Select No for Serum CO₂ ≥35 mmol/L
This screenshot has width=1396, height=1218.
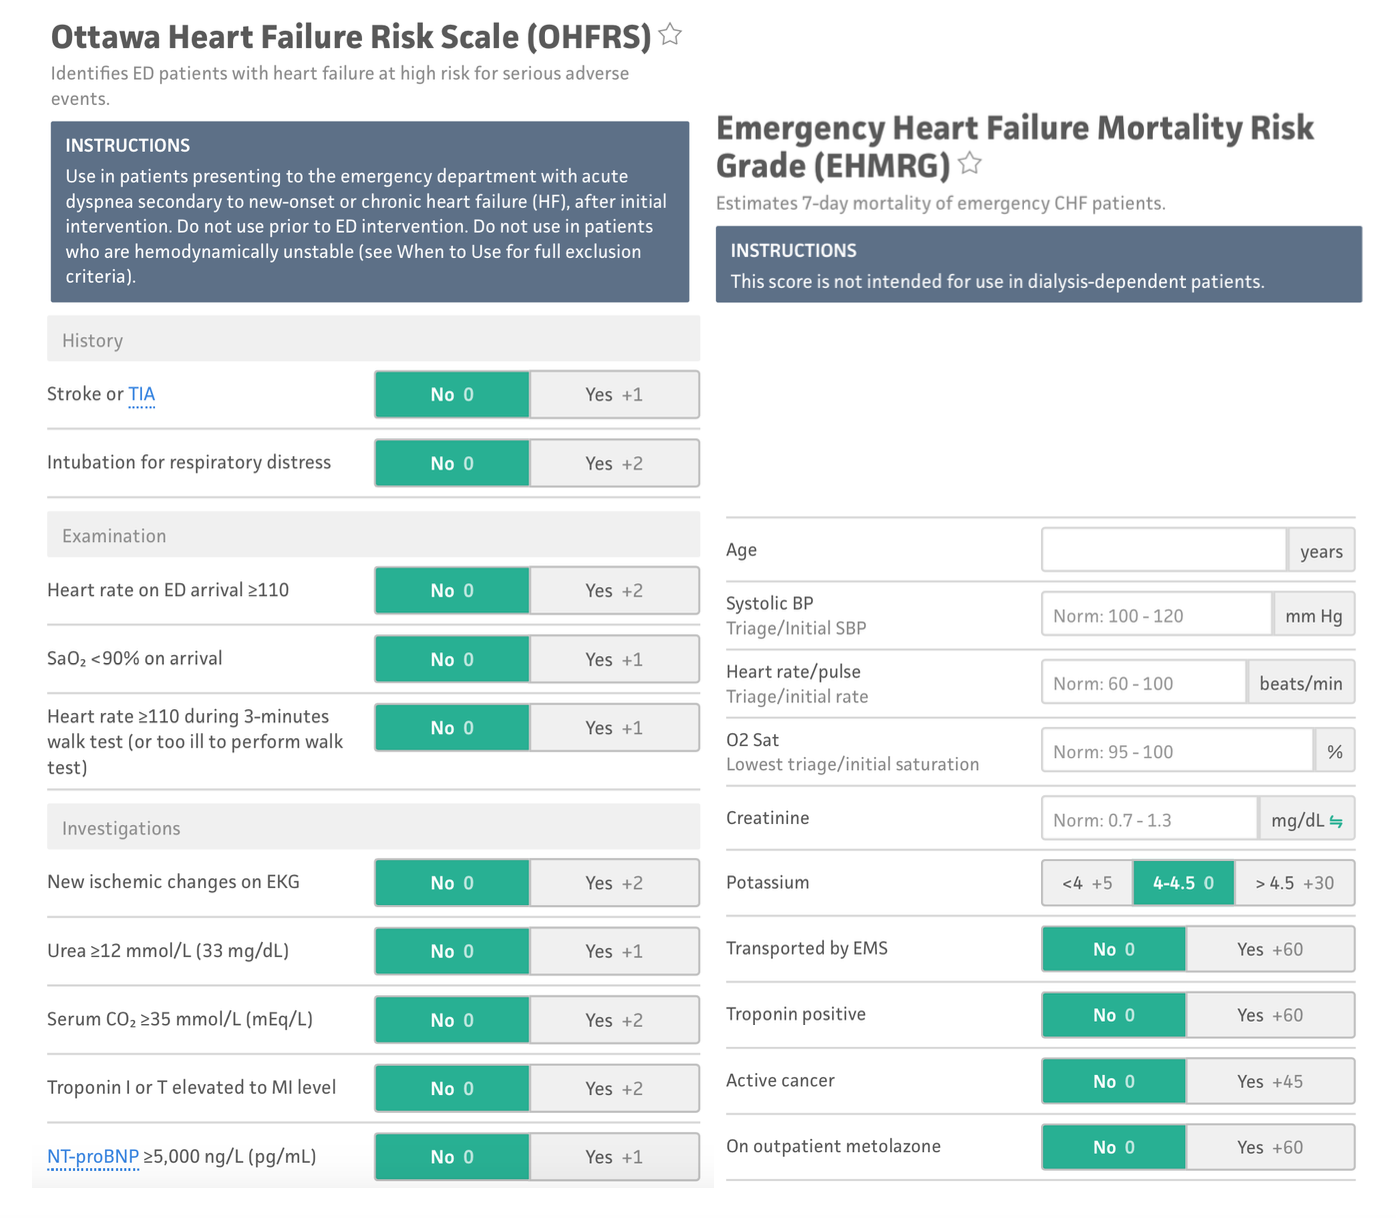(452, 1020)
